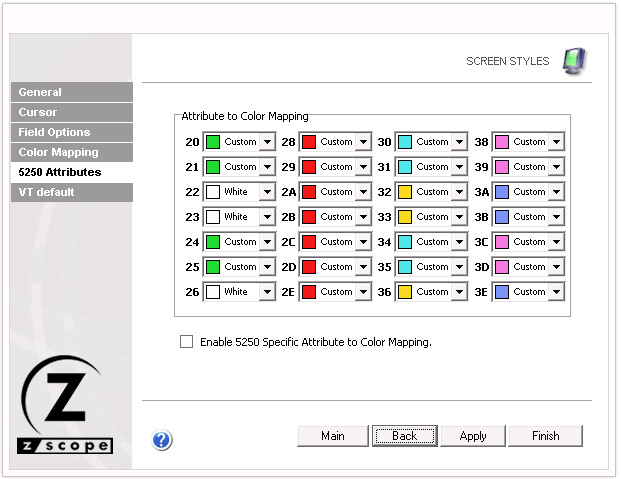Viewport: 621px width, 479px height.
Task: Expand the attribute 3D color dropdown
Action: tap(556, 267)
